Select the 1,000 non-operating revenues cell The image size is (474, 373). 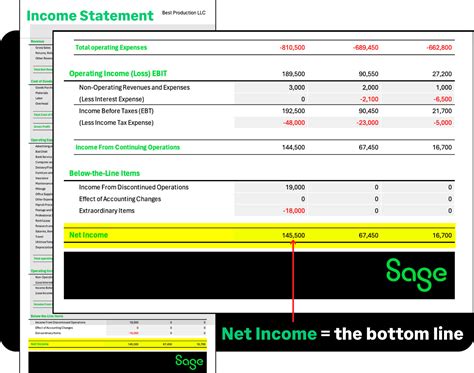click(x=417, y=88)
